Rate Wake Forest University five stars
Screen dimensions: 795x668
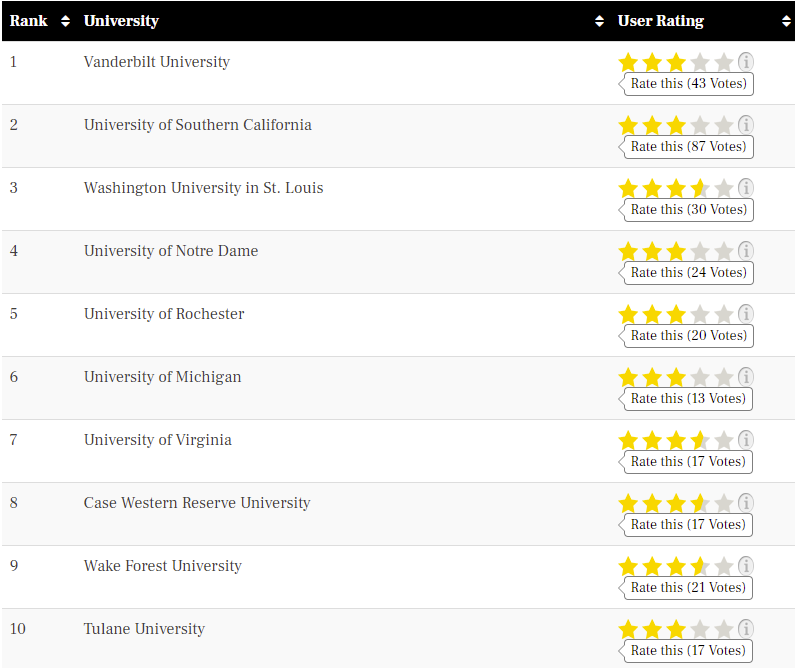click(724, 566)
